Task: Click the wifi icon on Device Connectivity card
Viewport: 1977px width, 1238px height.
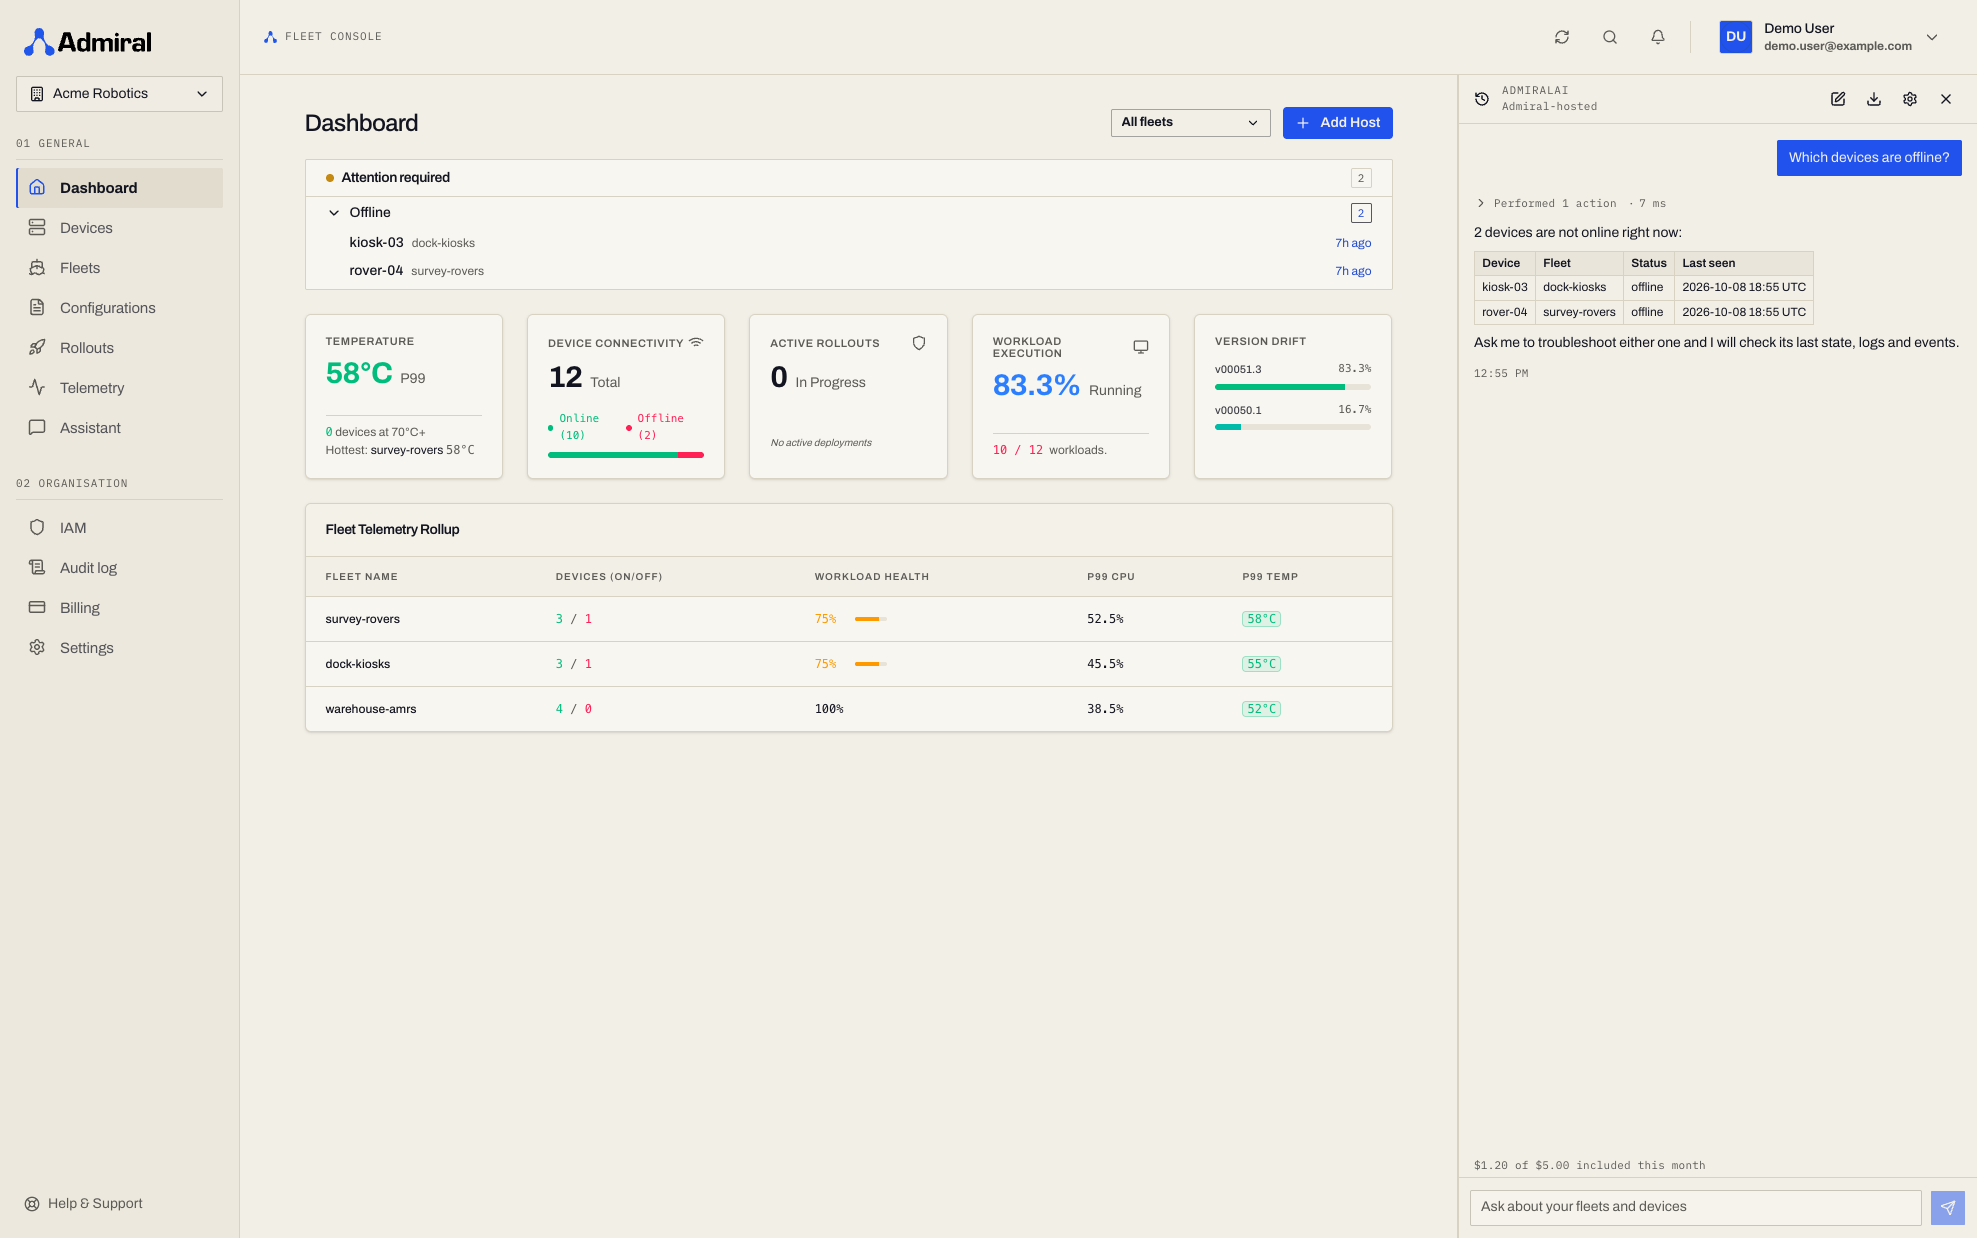Action: pyautogui.click(x=696, y=342)
